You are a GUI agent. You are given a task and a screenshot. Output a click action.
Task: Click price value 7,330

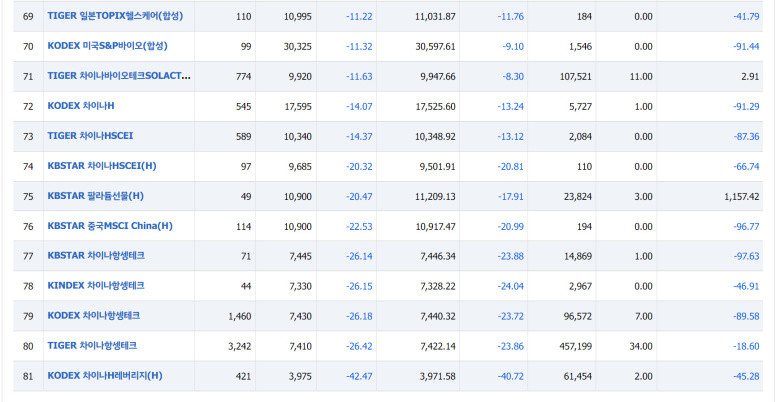300,286
